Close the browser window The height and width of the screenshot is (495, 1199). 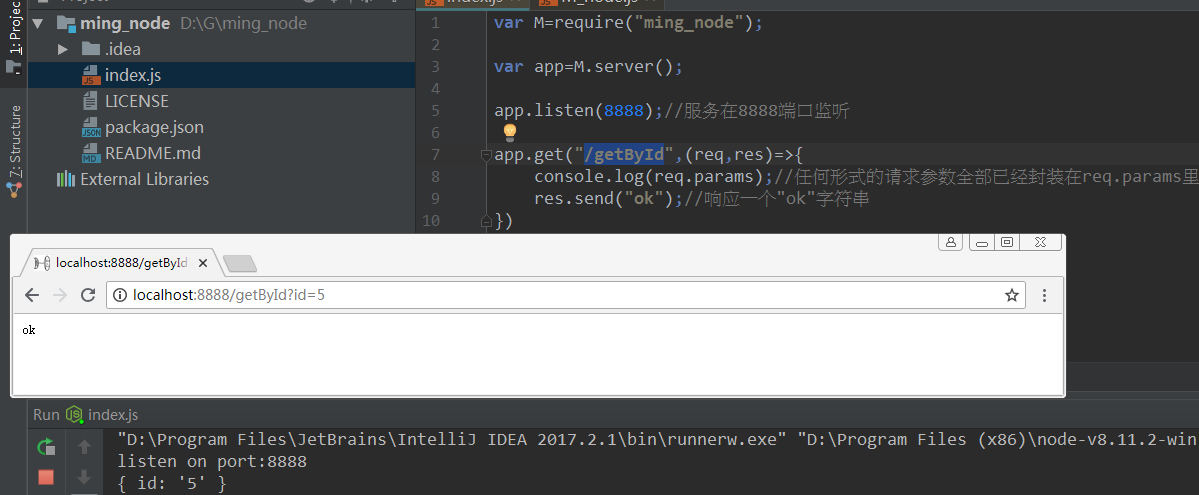pos(1040,243)
